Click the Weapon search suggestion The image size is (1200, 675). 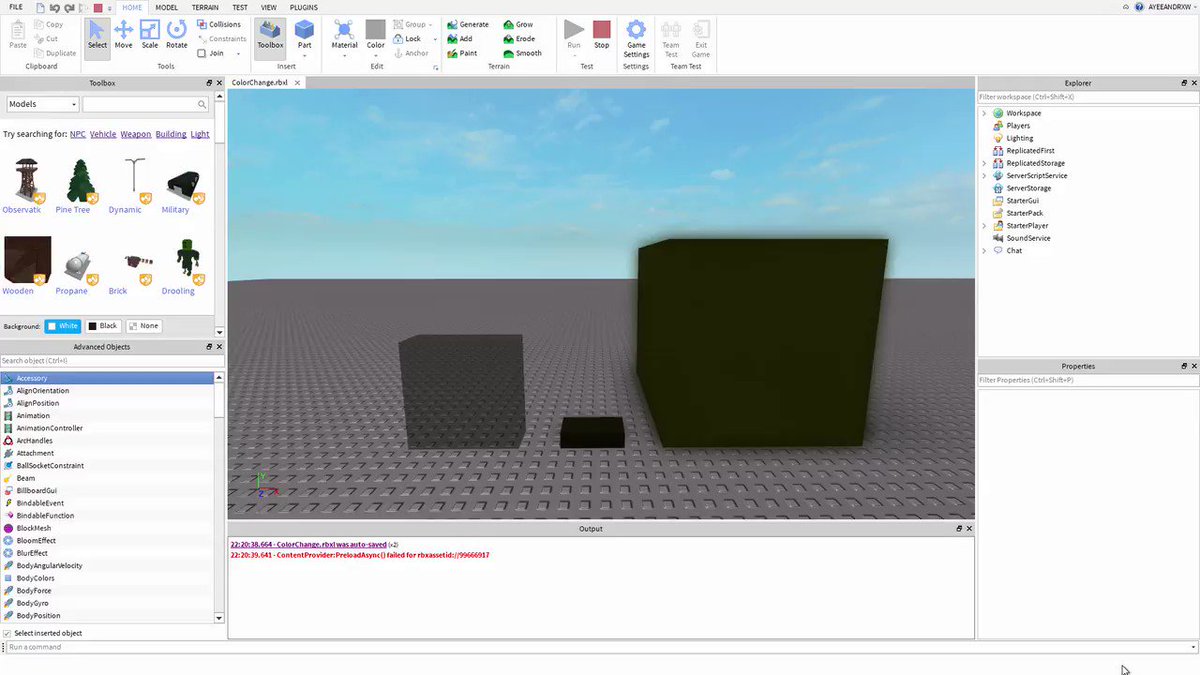pos(136,134)
